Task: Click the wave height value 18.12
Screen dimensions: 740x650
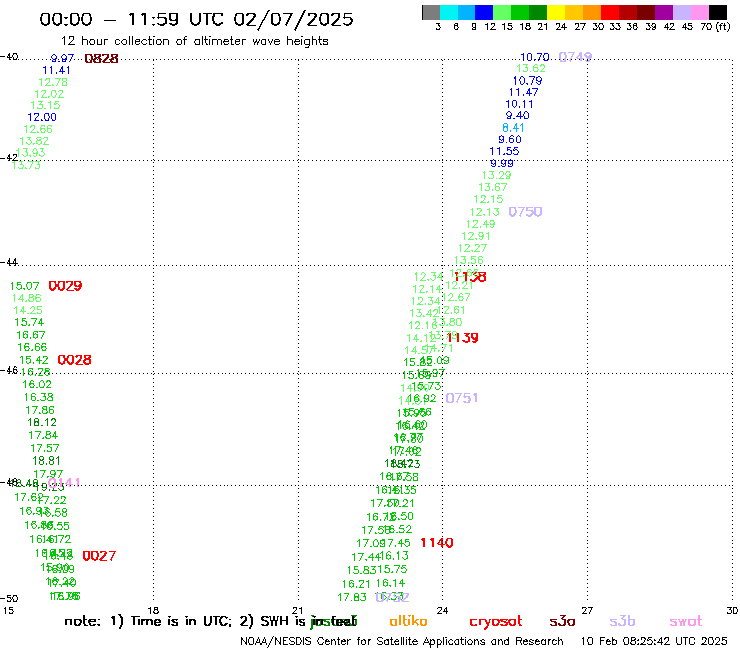Action: click(42, 422)
